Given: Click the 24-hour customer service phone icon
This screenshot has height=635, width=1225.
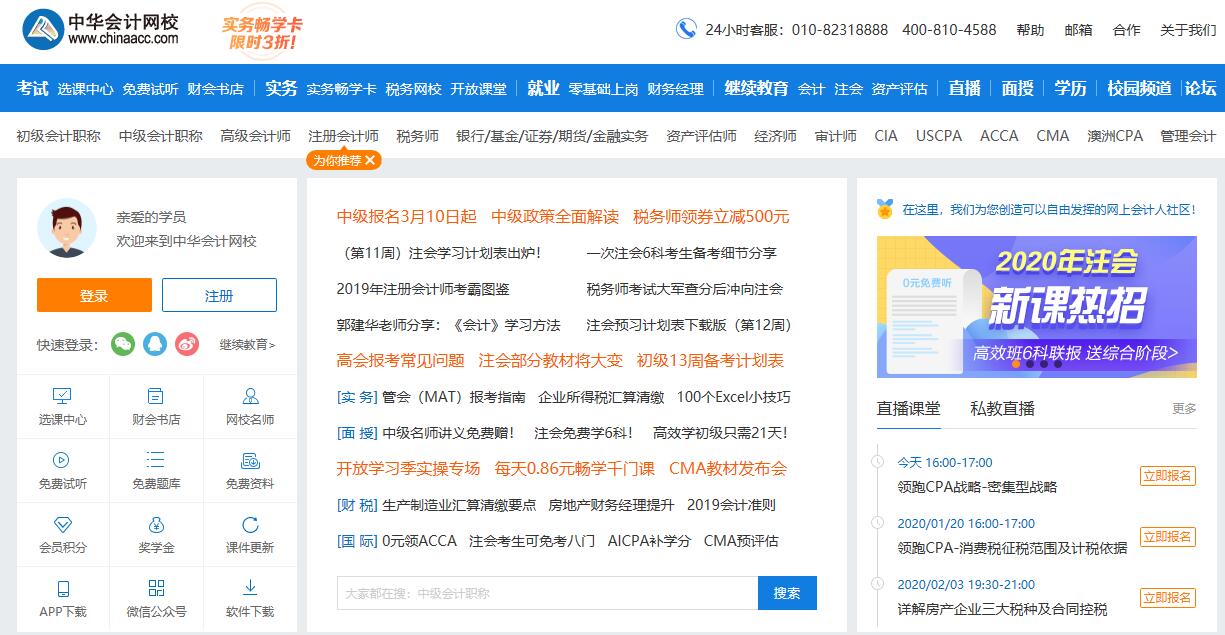Looking at the screenshot, I should (x=686, y=29).
